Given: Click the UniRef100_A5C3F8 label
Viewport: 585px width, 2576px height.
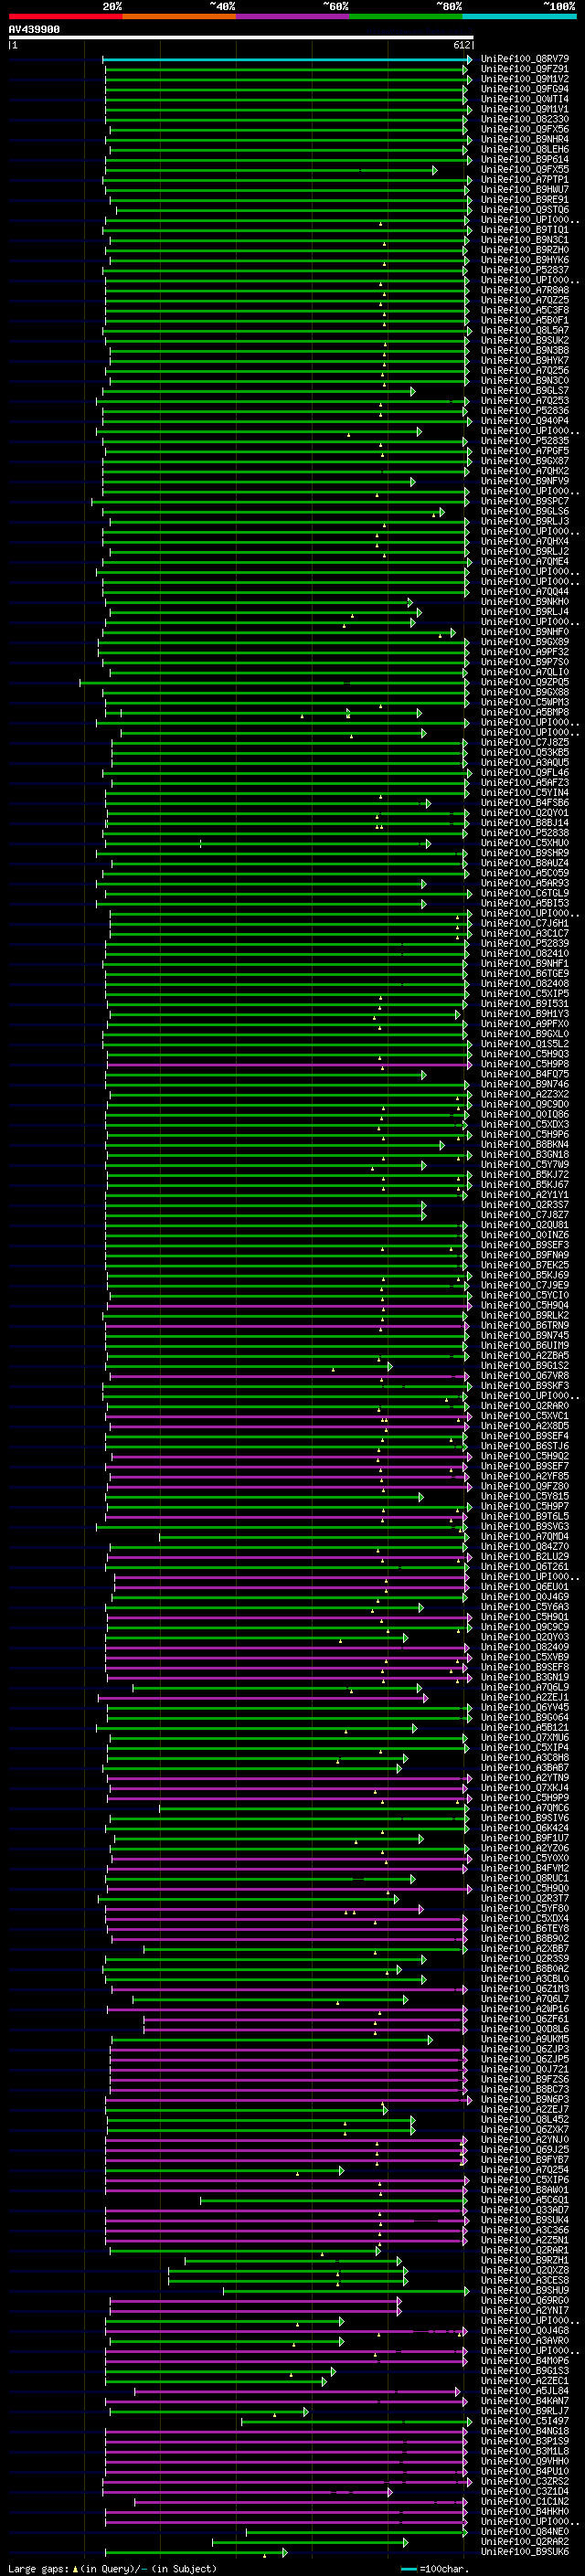Looking at the screenshot, I should tap(525, 310).
